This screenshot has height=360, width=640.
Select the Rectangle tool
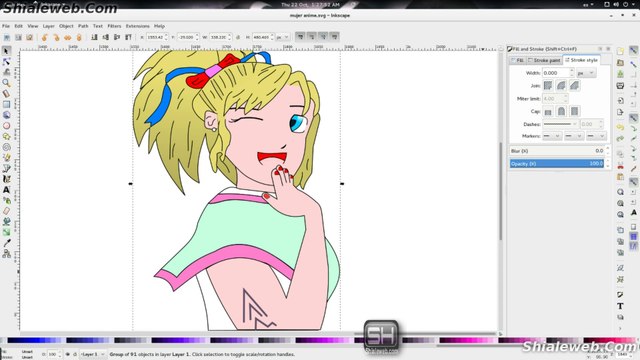(x=6, y=104)
